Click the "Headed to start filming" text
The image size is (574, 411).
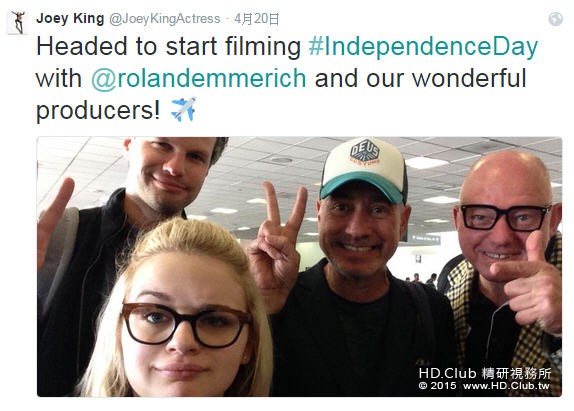point(168,47)
